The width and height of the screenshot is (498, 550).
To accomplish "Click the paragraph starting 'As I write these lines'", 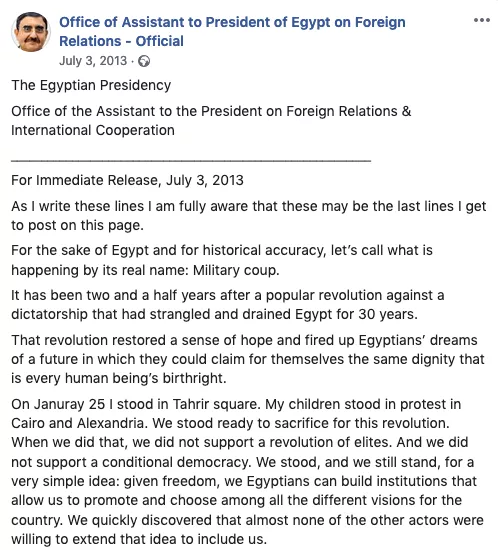I will click(x=249, y=215).
